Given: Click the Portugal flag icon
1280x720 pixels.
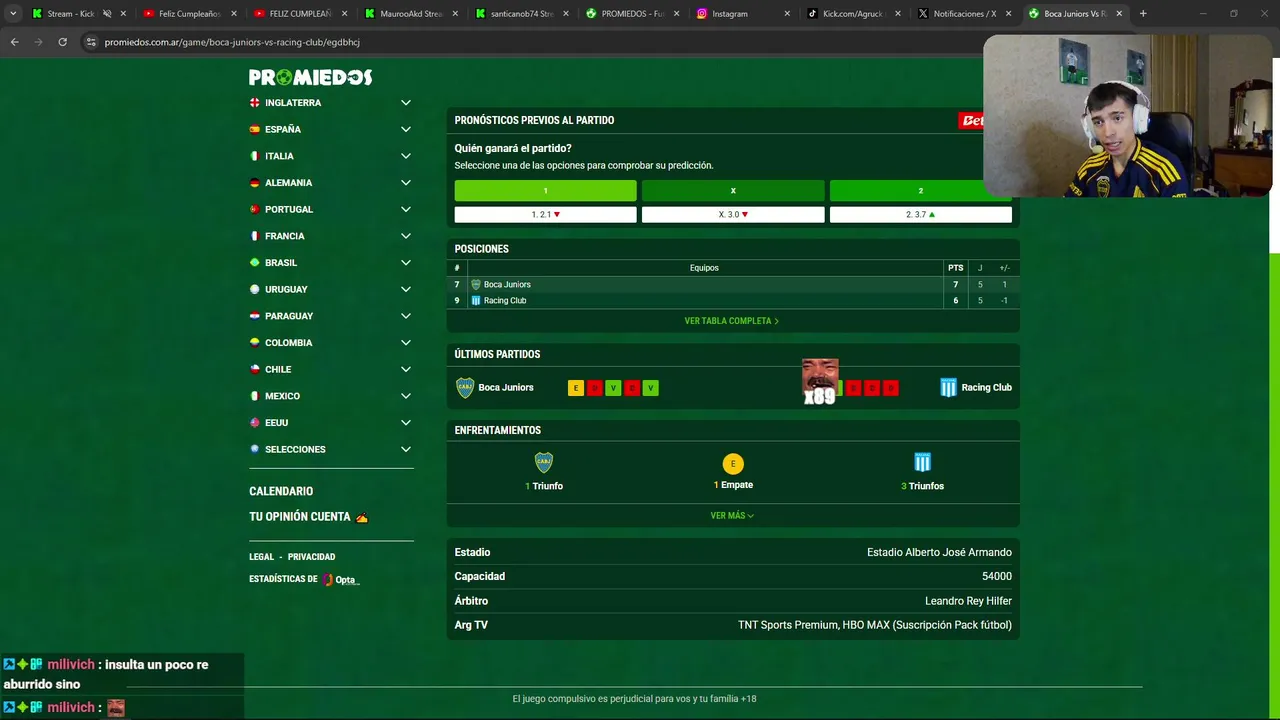Looking at the screenshot, I should pyautogui.click(x=255, y=209).
